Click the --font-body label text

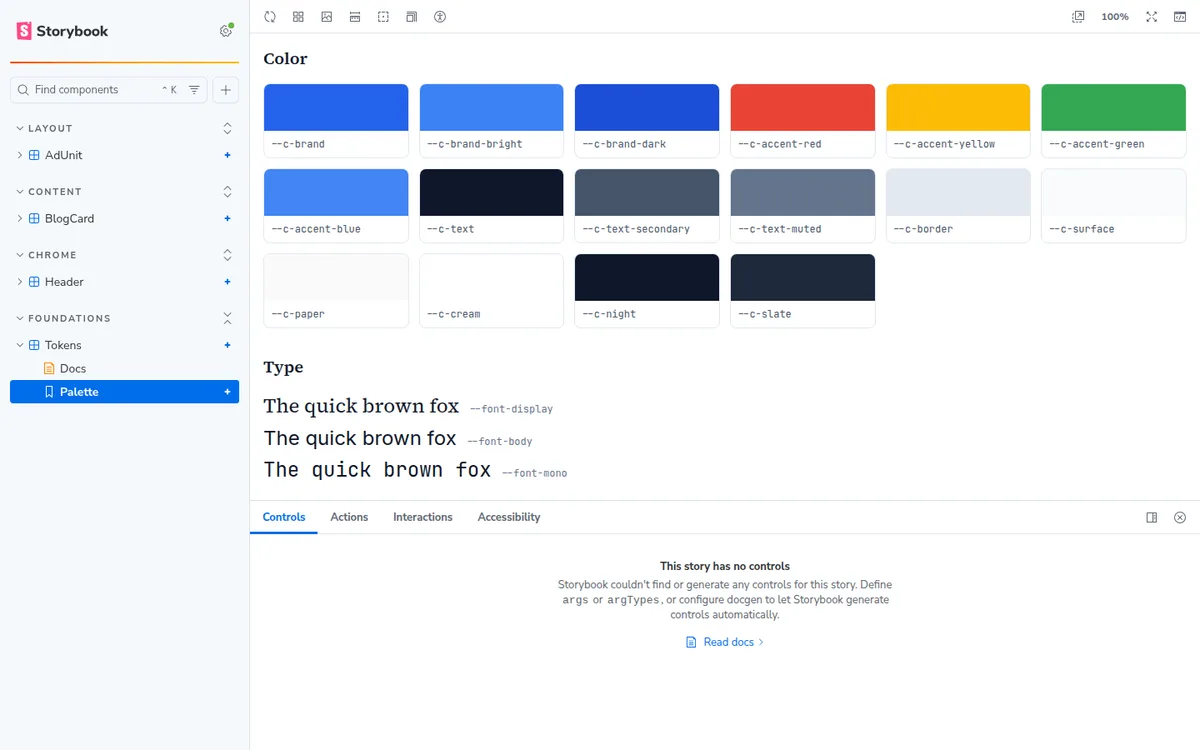(500, 441)
